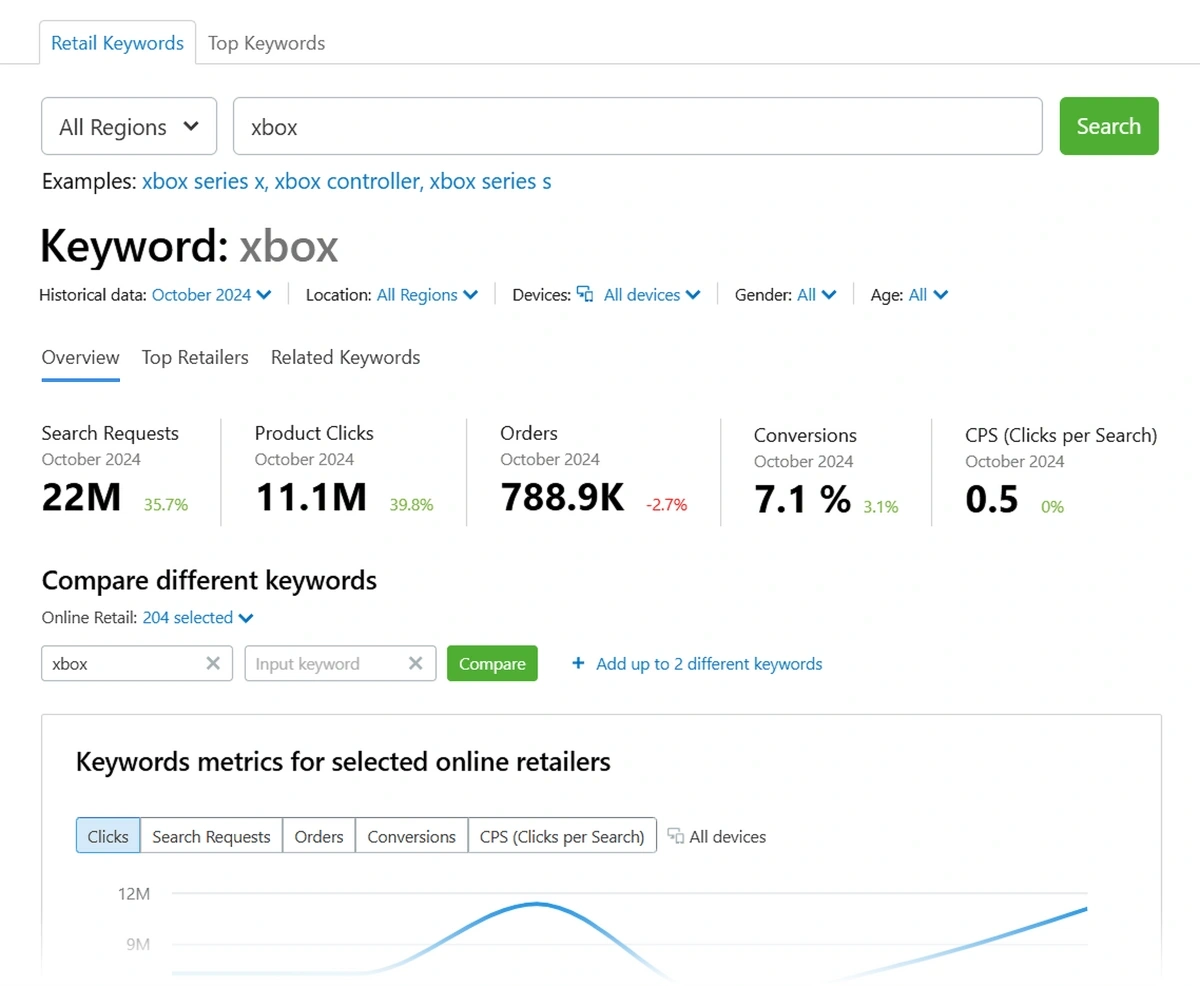Expand Historical data October 2024 dropdown
1200x986 pixels.
pyautogui.click(x=212, y=295)
